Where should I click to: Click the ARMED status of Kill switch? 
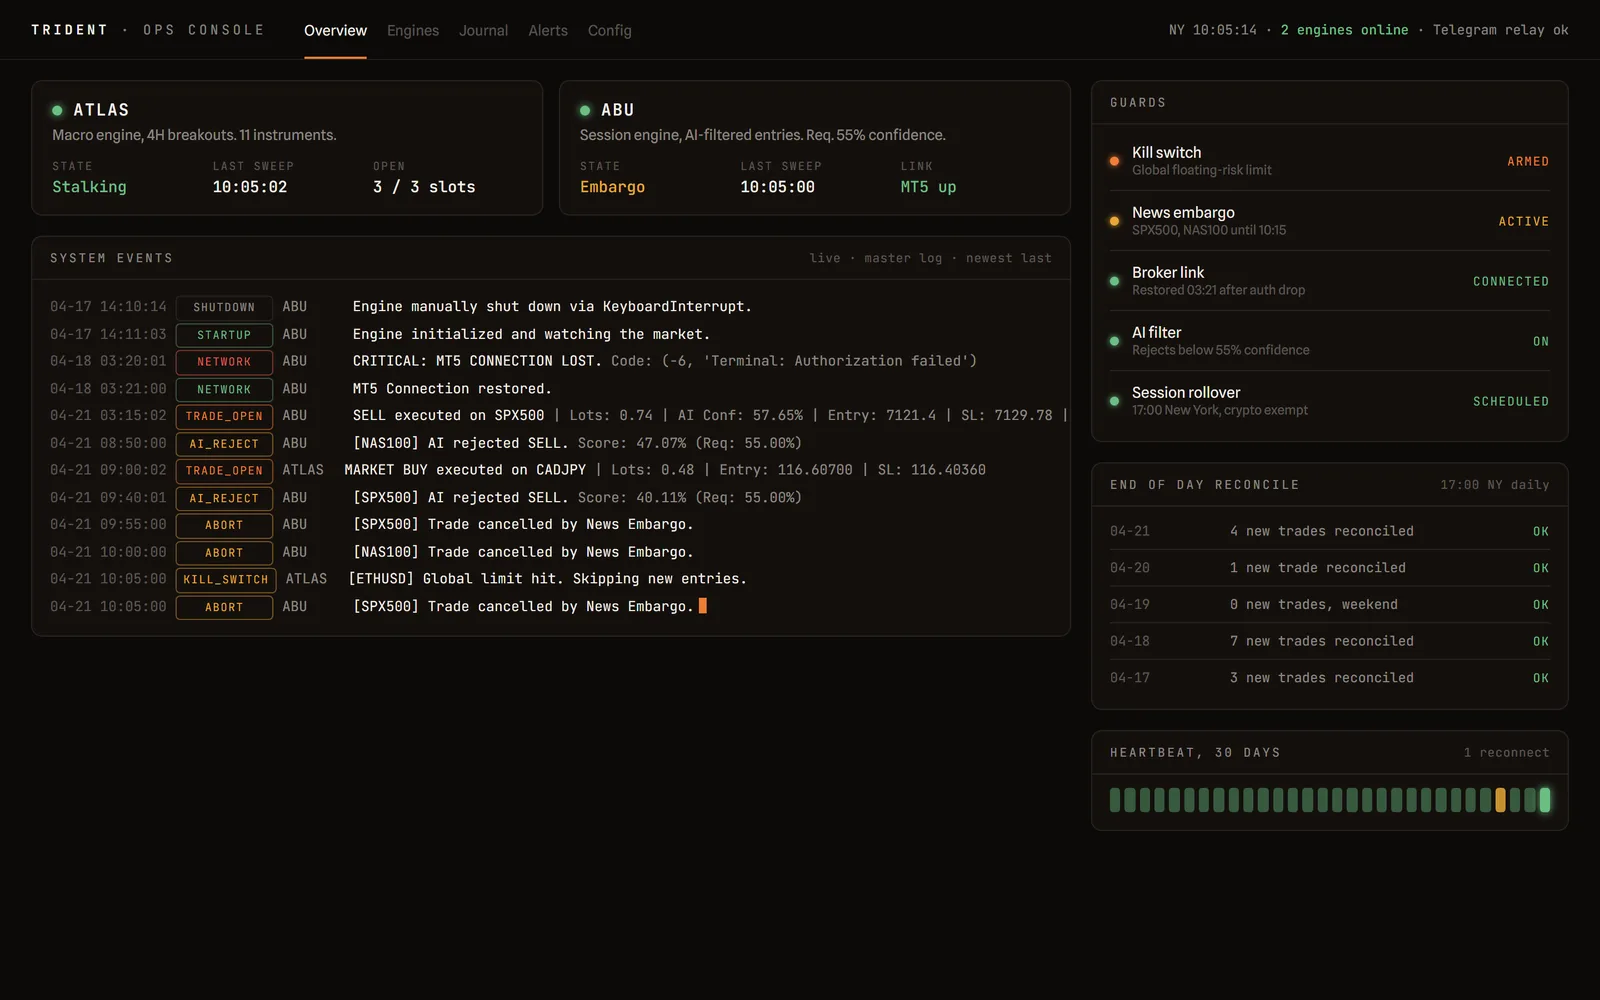1528,161
